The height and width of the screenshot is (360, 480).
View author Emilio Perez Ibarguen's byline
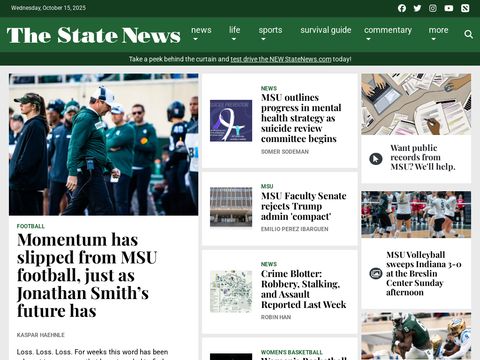pyautogui.click(x=294, y=229)
